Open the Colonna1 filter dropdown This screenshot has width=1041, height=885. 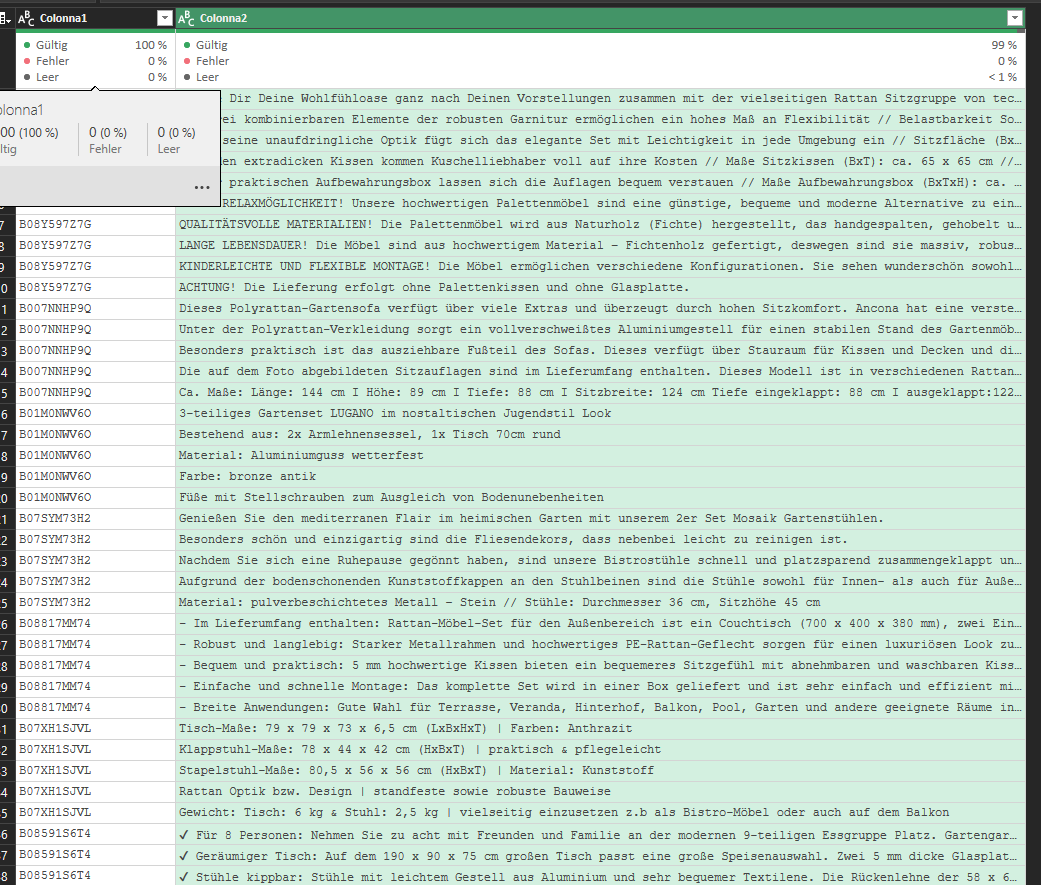click(165, 19)
